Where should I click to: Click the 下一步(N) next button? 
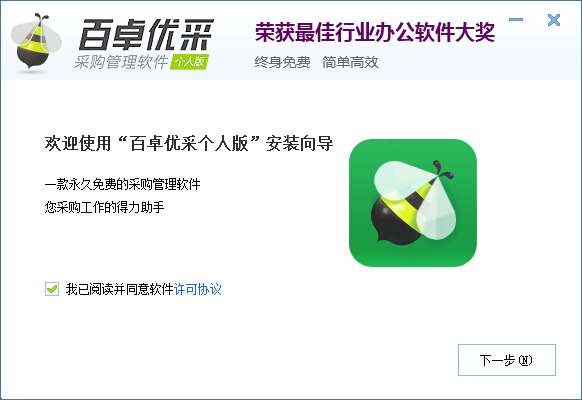pyautogui.click(x=507, y=360)
